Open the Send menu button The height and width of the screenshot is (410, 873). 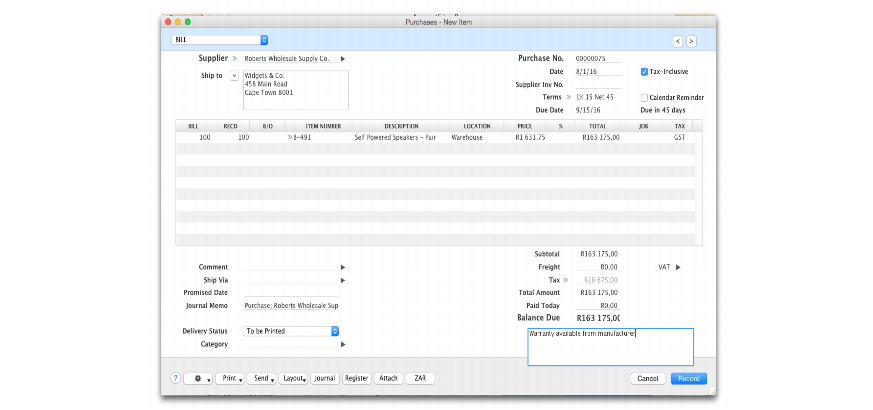[262, 379]
